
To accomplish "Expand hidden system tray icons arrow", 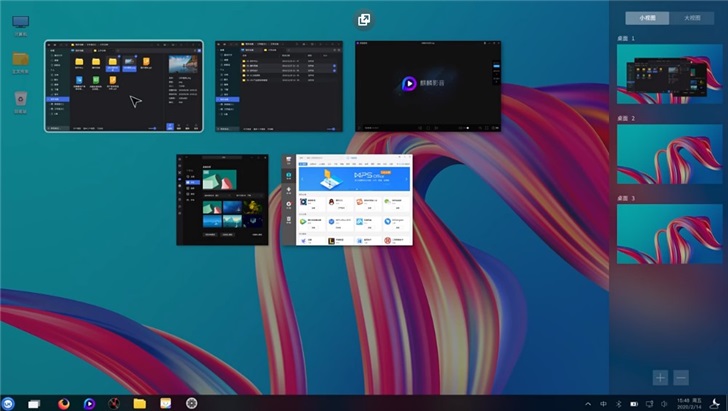I will click(587, 403).
